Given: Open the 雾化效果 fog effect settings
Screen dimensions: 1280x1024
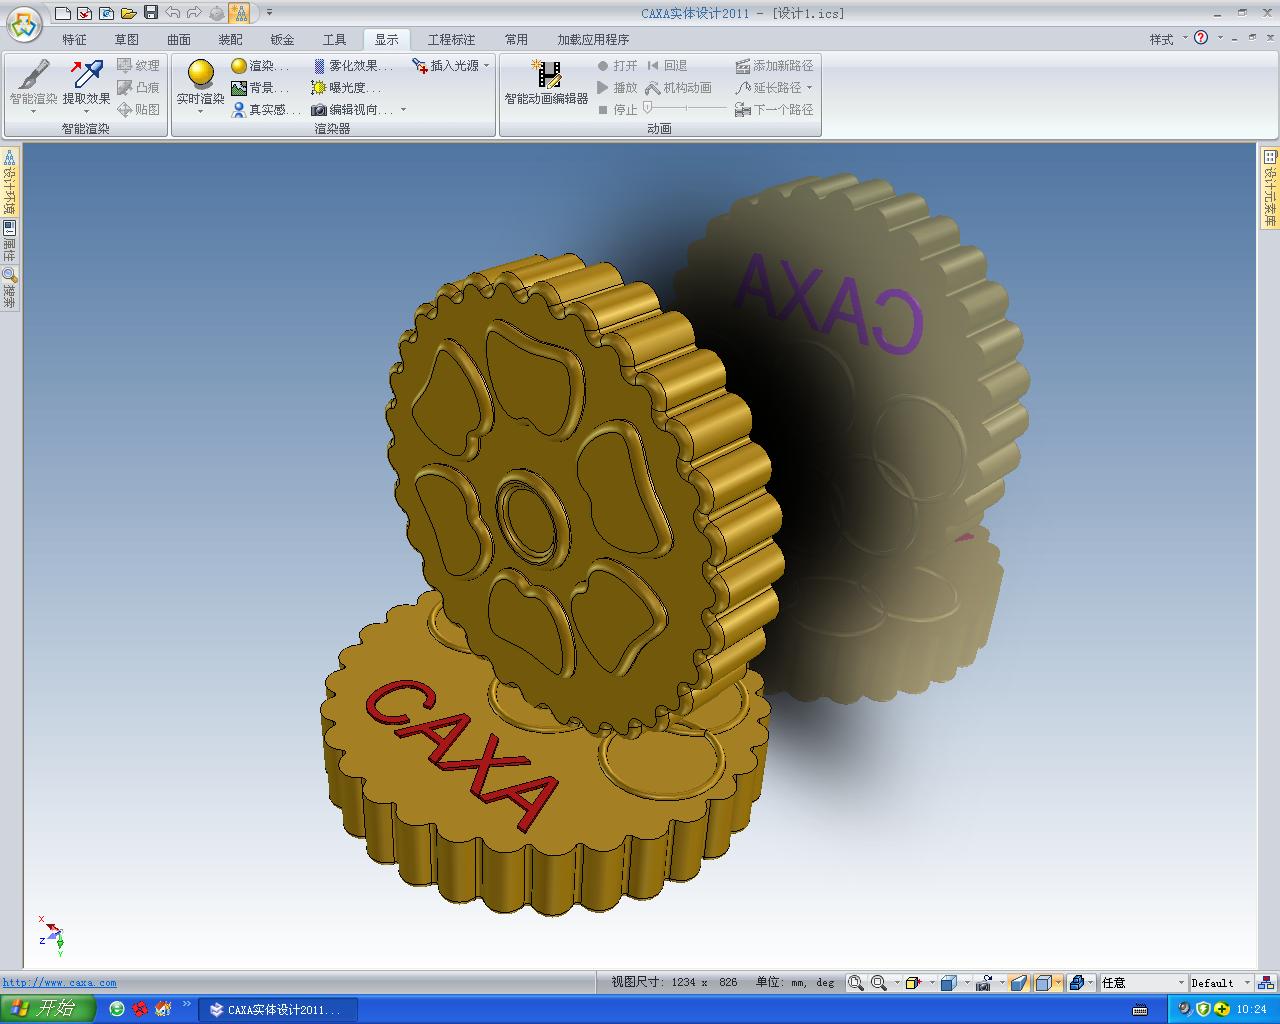Looking at the screenshot, I should tap(352, 66).
